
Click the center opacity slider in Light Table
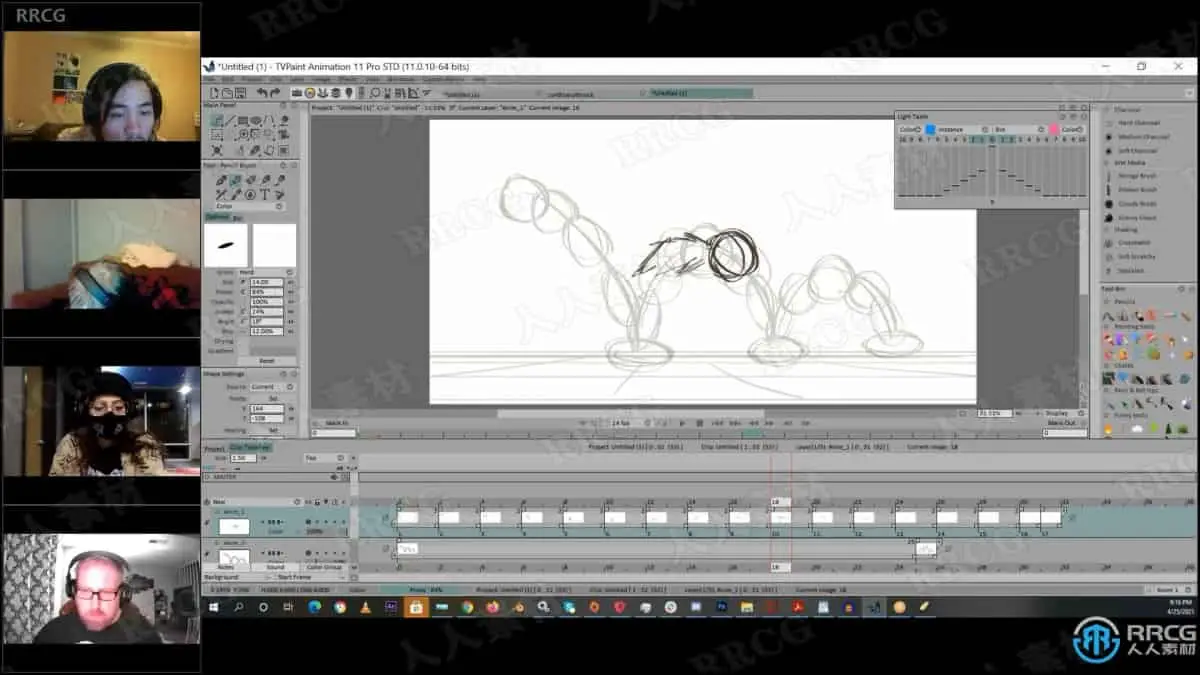pyautogui.click(x=992, y=170)
